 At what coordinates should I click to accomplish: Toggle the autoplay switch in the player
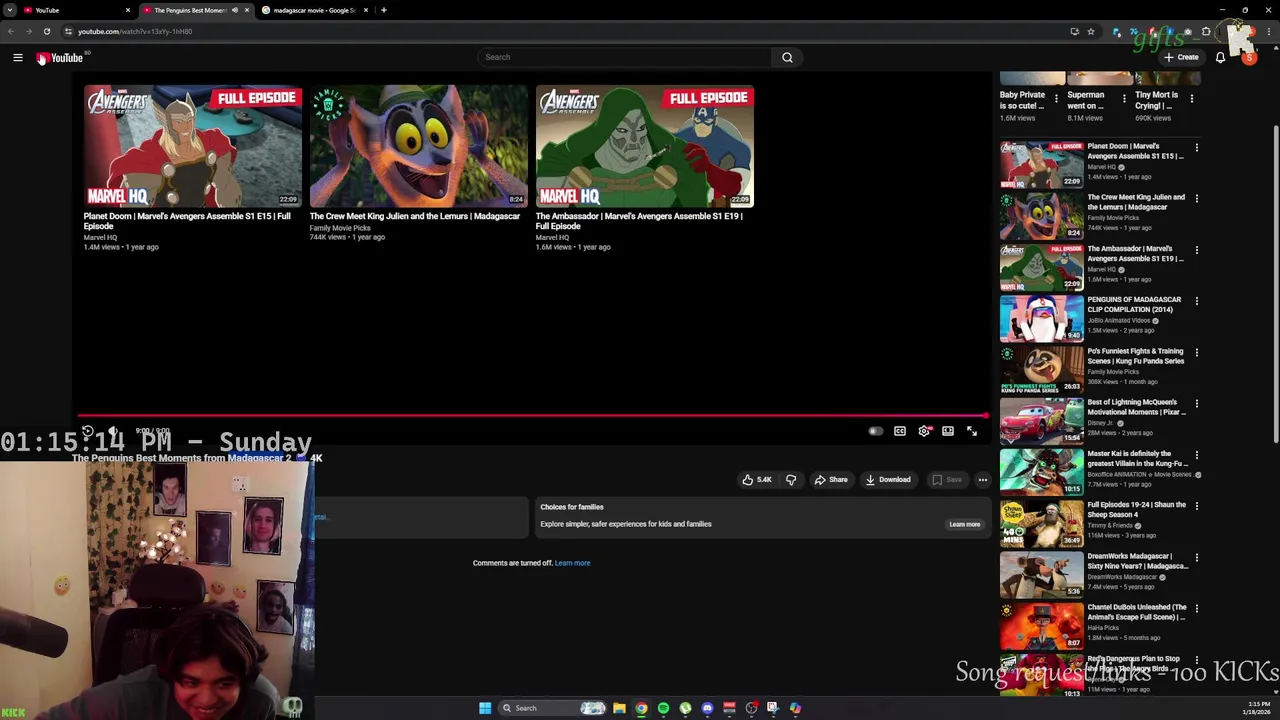point(875,431)
